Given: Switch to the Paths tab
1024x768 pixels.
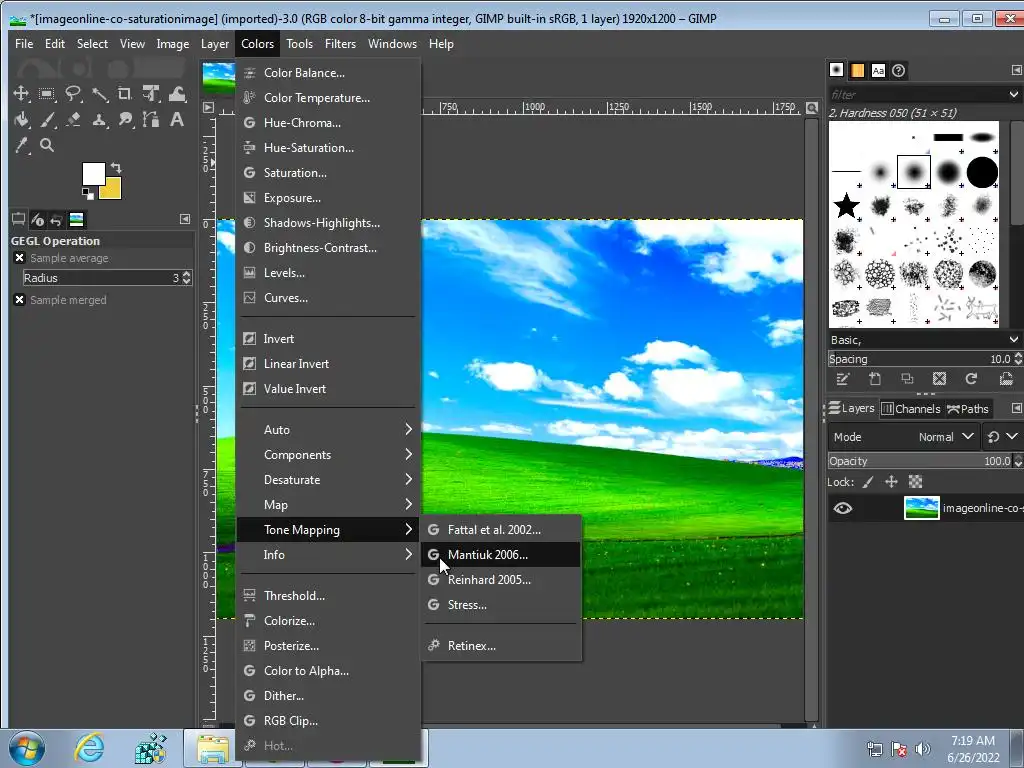Looking at the screenshot, I should pyautogui.click(x=968, y=409).
